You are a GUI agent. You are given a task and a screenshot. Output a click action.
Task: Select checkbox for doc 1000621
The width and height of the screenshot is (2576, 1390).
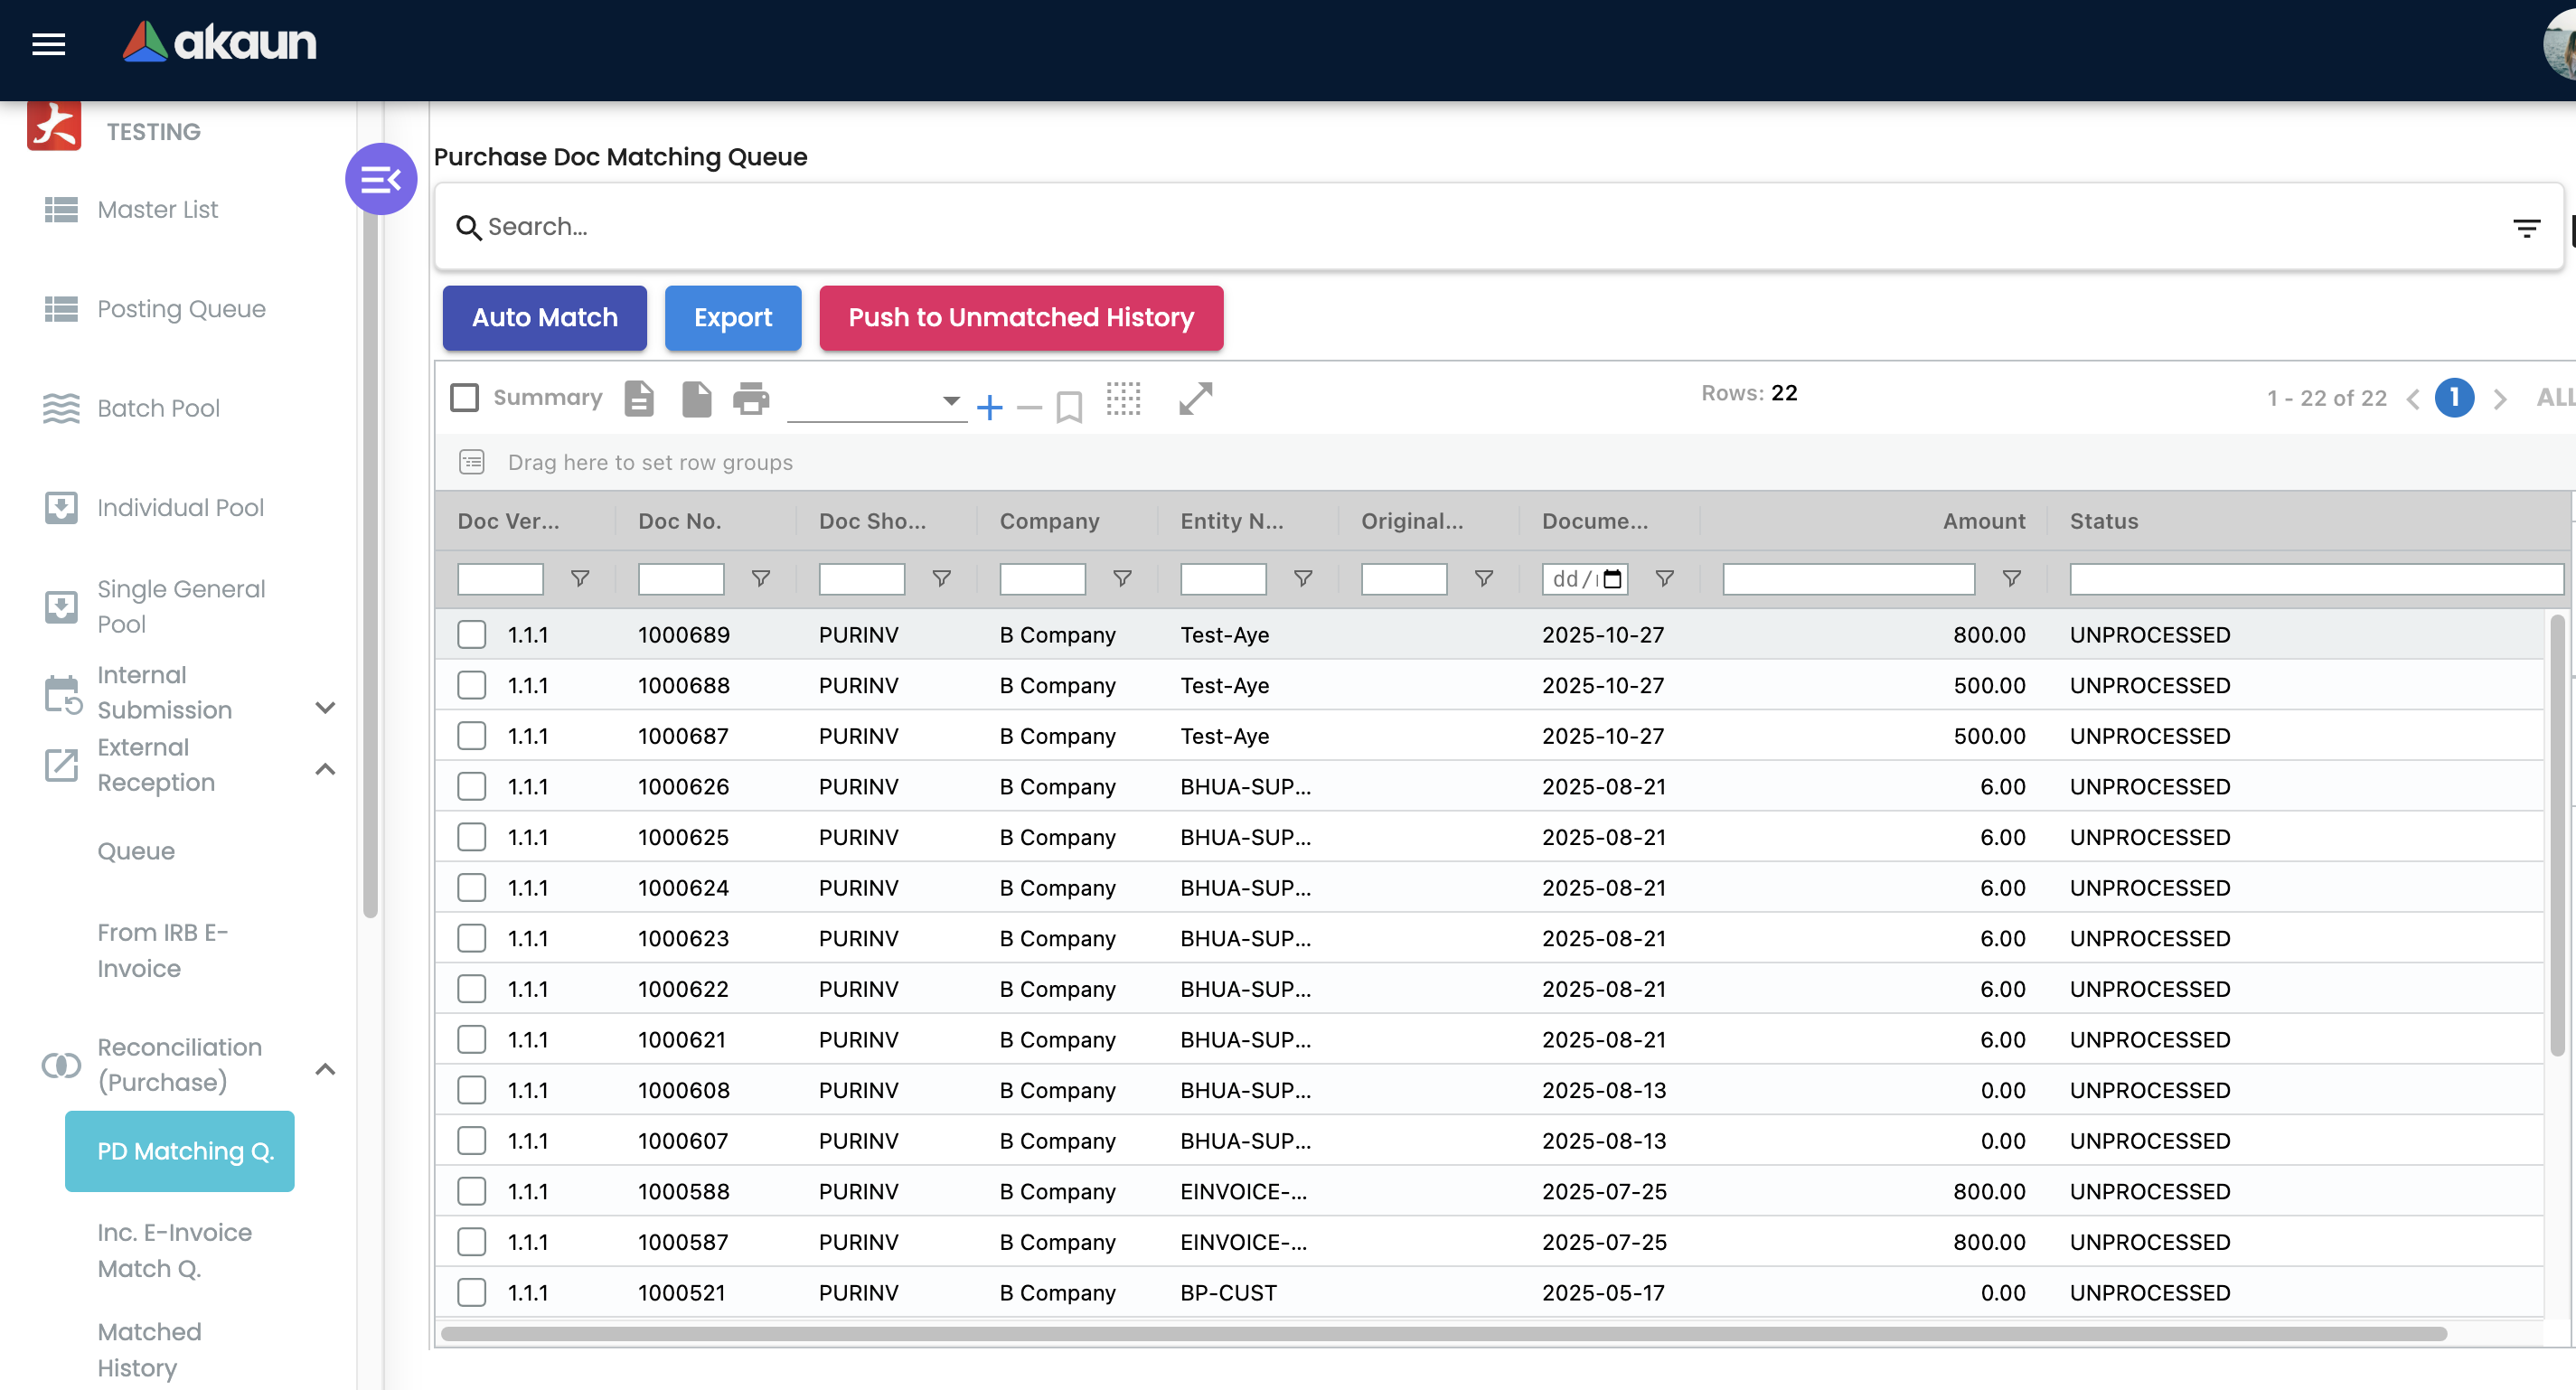click(472, 1040)
